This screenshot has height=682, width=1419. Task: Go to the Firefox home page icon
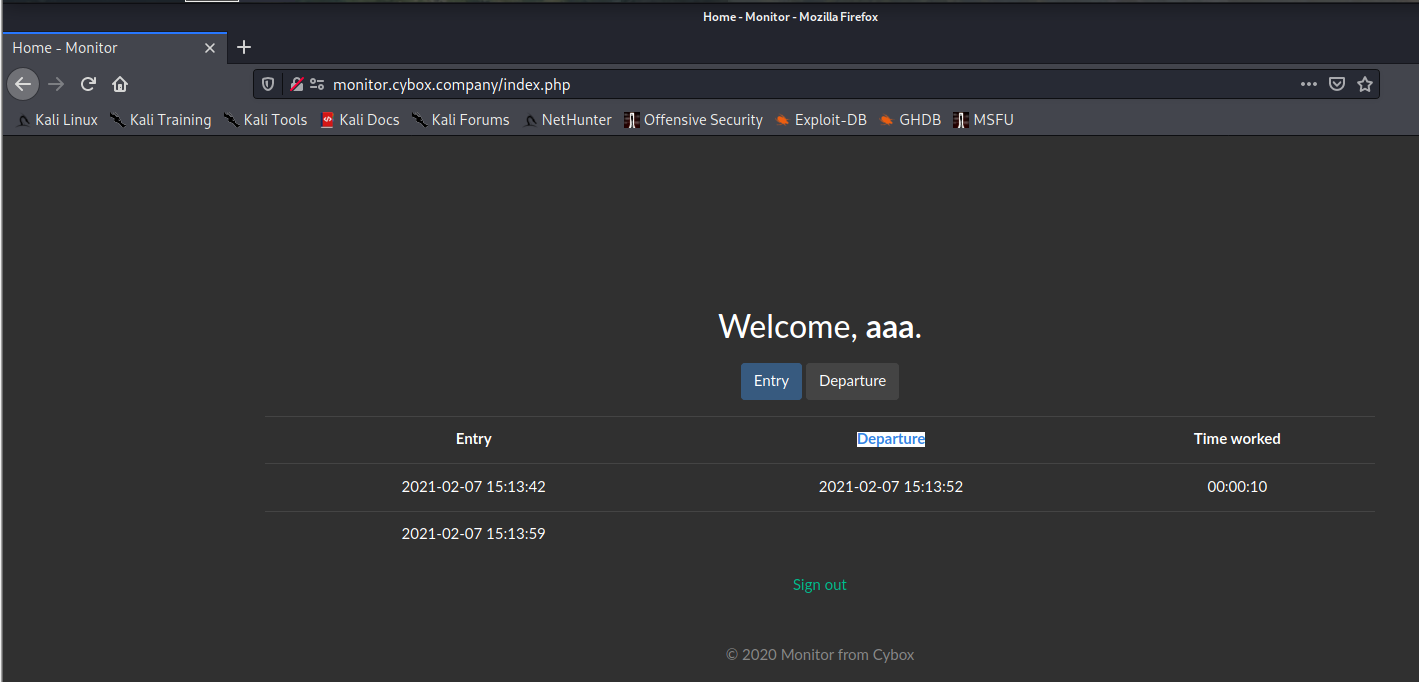(x=120, y=84)
